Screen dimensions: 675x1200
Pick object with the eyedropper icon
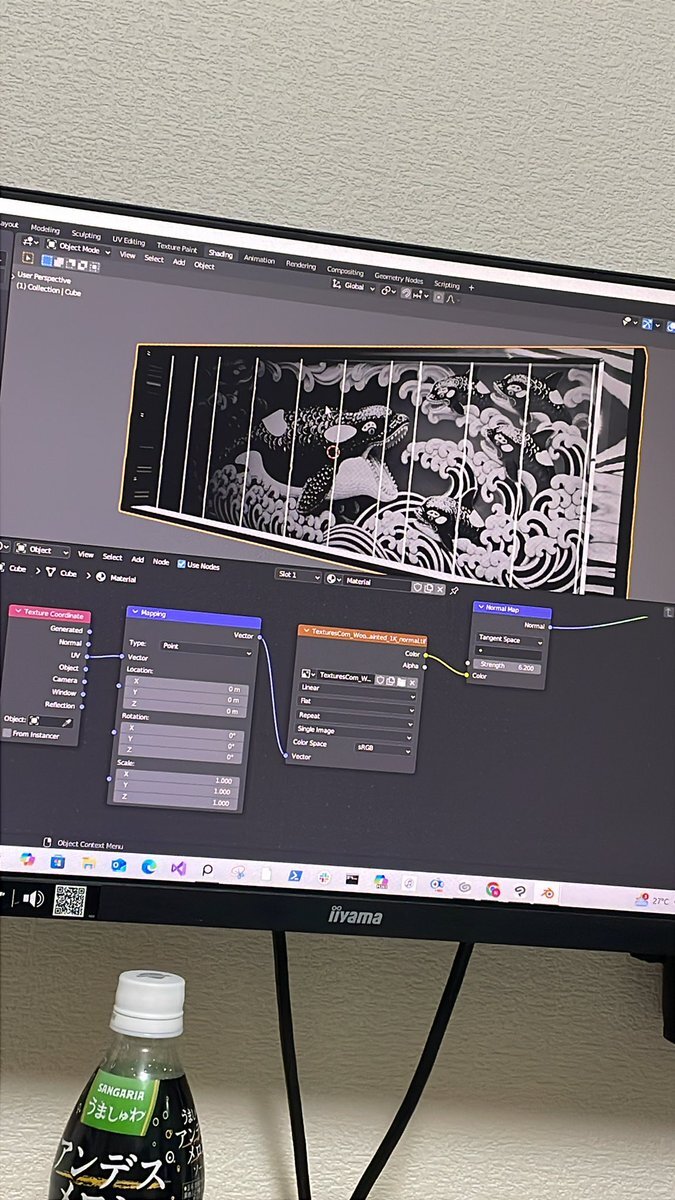click(68, 721)
